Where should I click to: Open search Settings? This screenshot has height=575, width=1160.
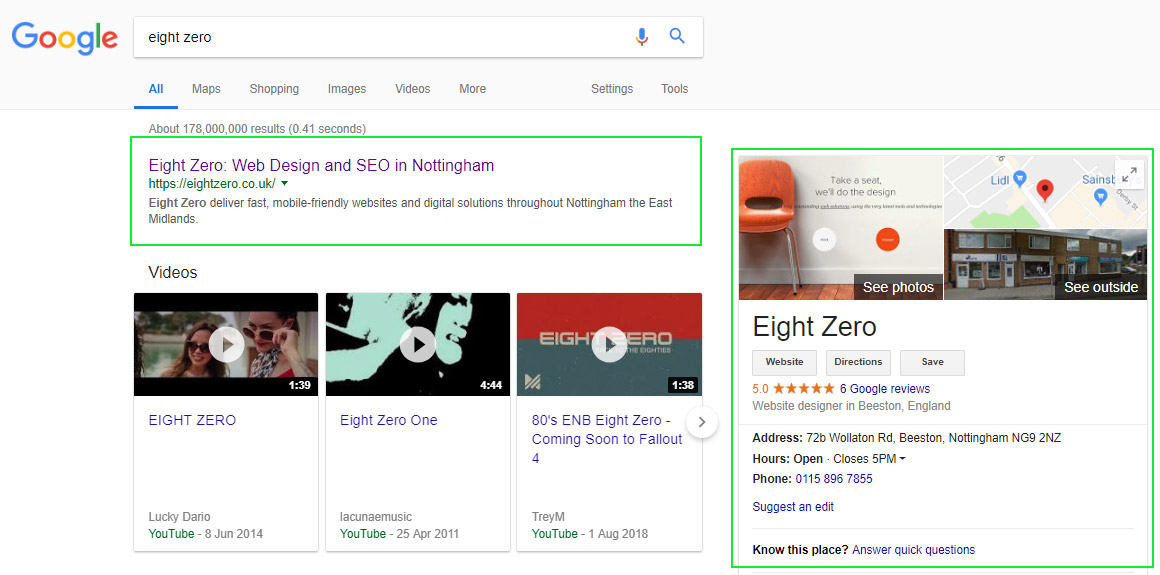612,89
